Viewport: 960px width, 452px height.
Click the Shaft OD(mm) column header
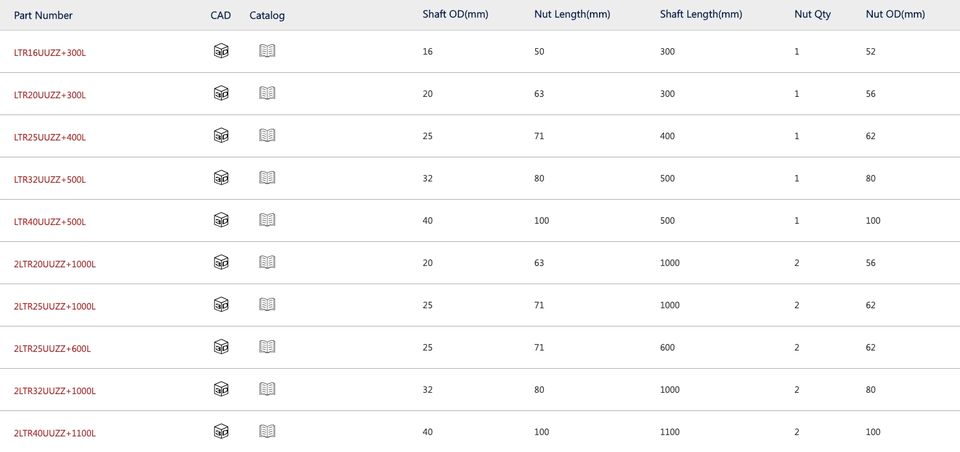point(455,15)
